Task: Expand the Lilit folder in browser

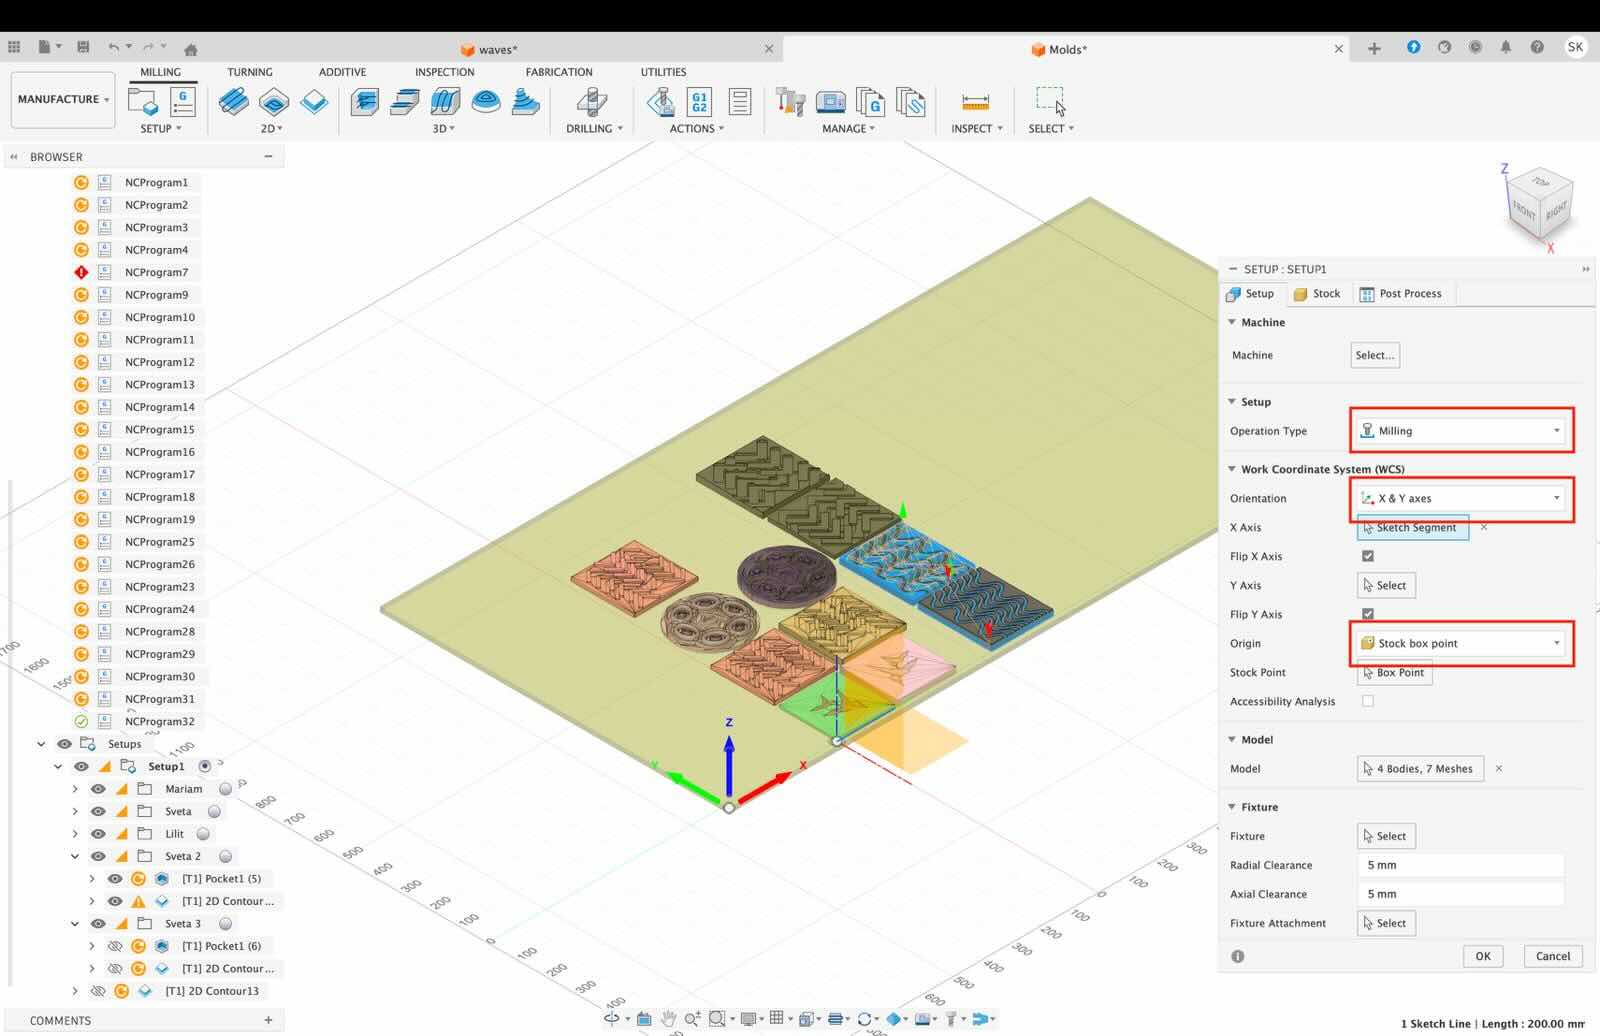Action: point(75,834)
